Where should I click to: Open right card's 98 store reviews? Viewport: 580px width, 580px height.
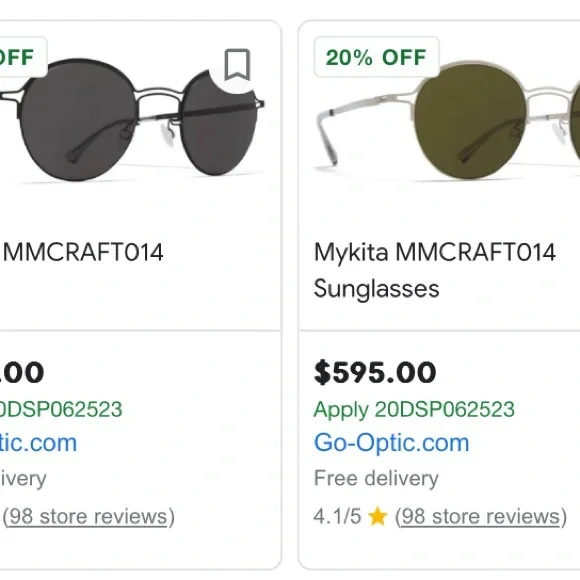(481, 517)
